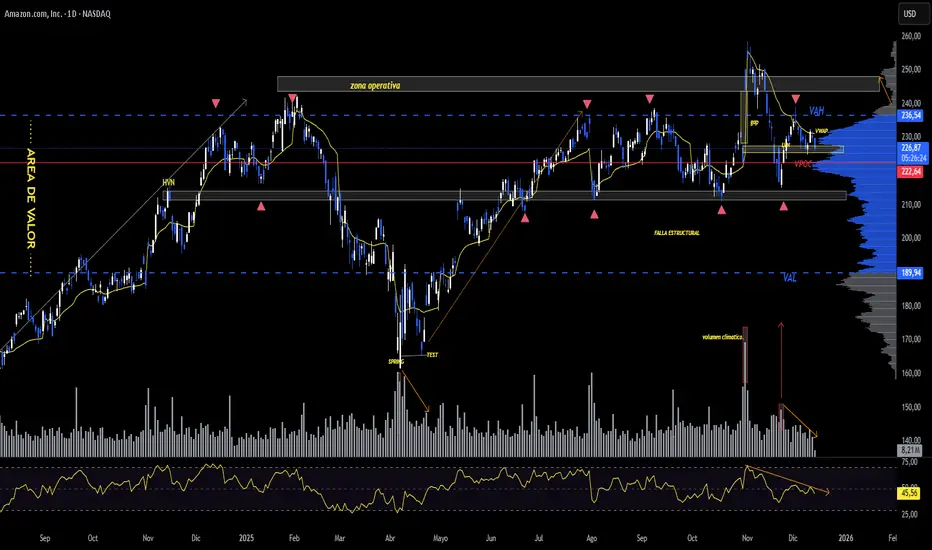Image resolution: width=932 pixels, height=550 pixels.
Task: Click the HVN annotation label
Action: pyautogui.click(x=168, y=182)
